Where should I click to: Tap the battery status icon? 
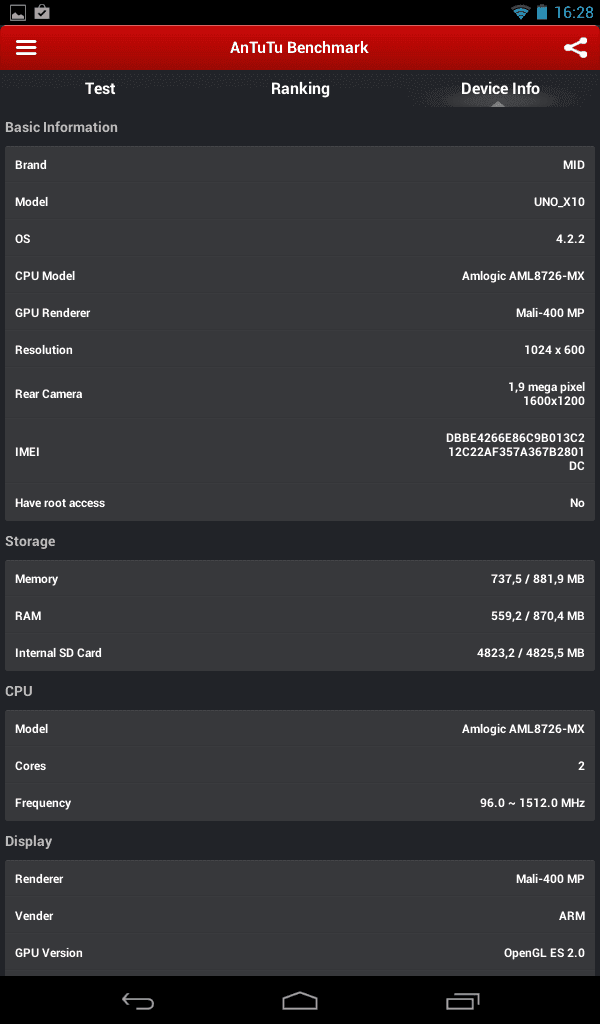542,12
